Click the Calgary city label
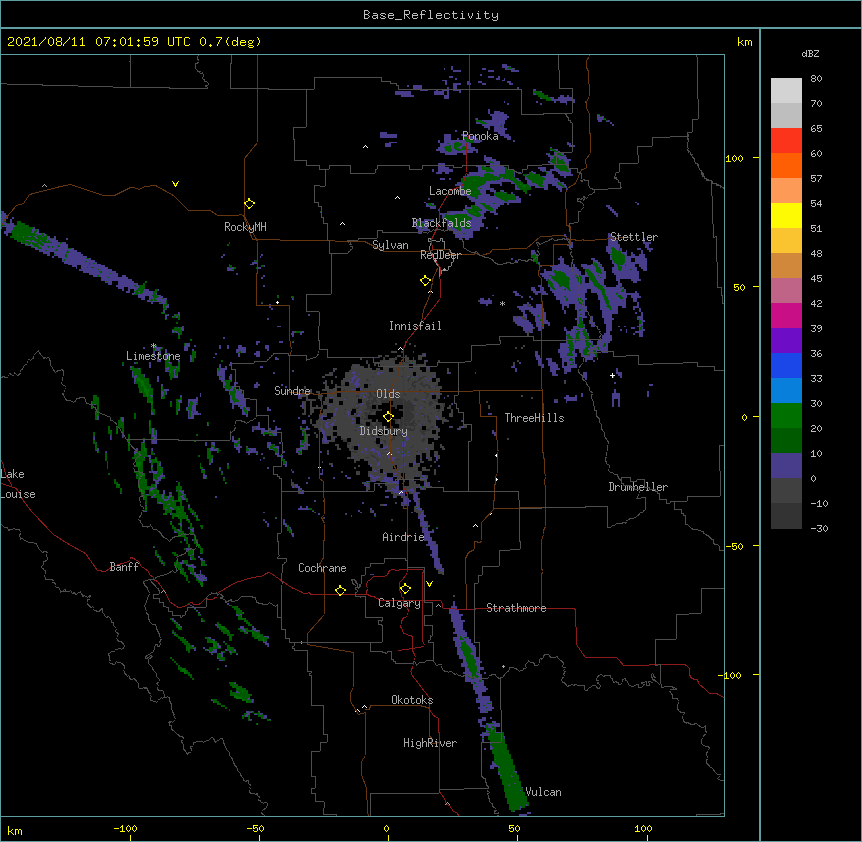Viewport: 862px width, 842px height. pyautogui.click(x=399, y=603)
